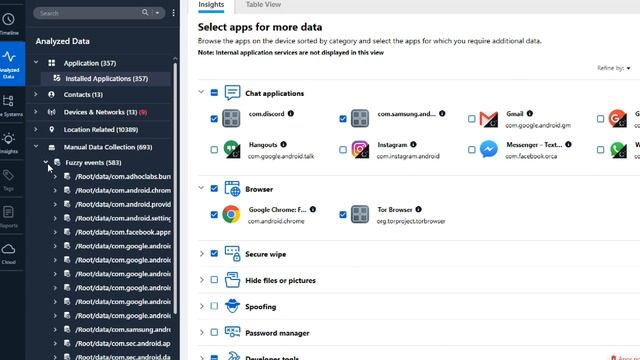Click the Analyzed Data tree scrollbar

(175, 188)
